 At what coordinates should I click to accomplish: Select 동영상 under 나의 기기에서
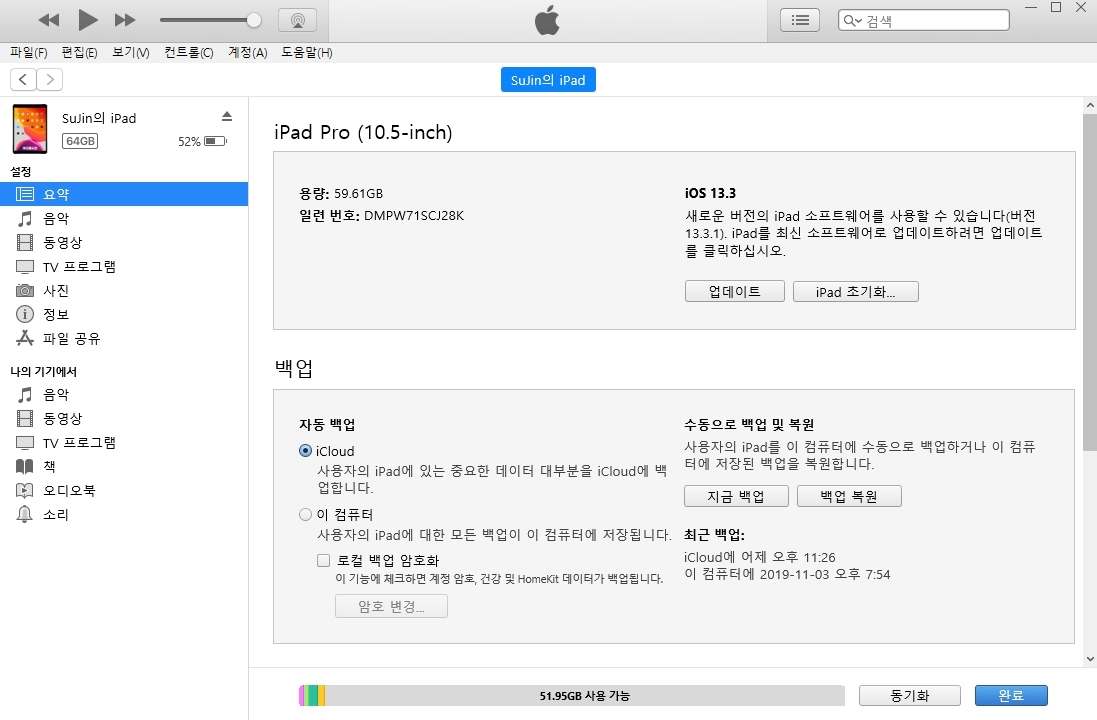coord(124,418)
